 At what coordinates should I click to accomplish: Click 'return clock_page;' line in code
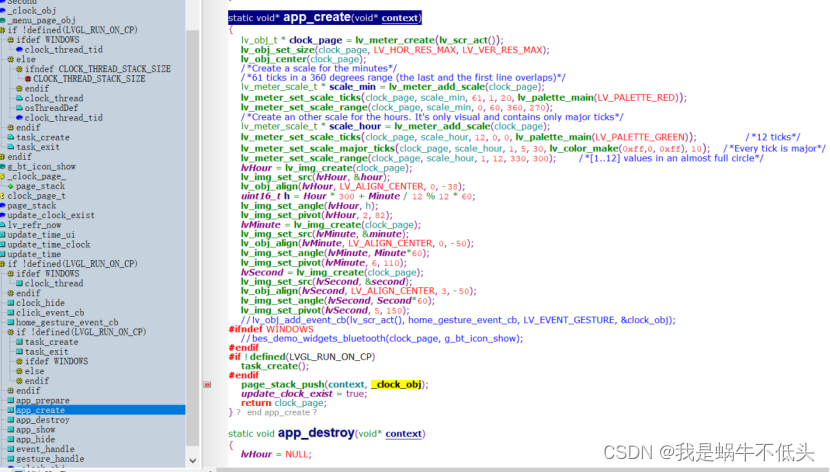(x=284, y=403)
